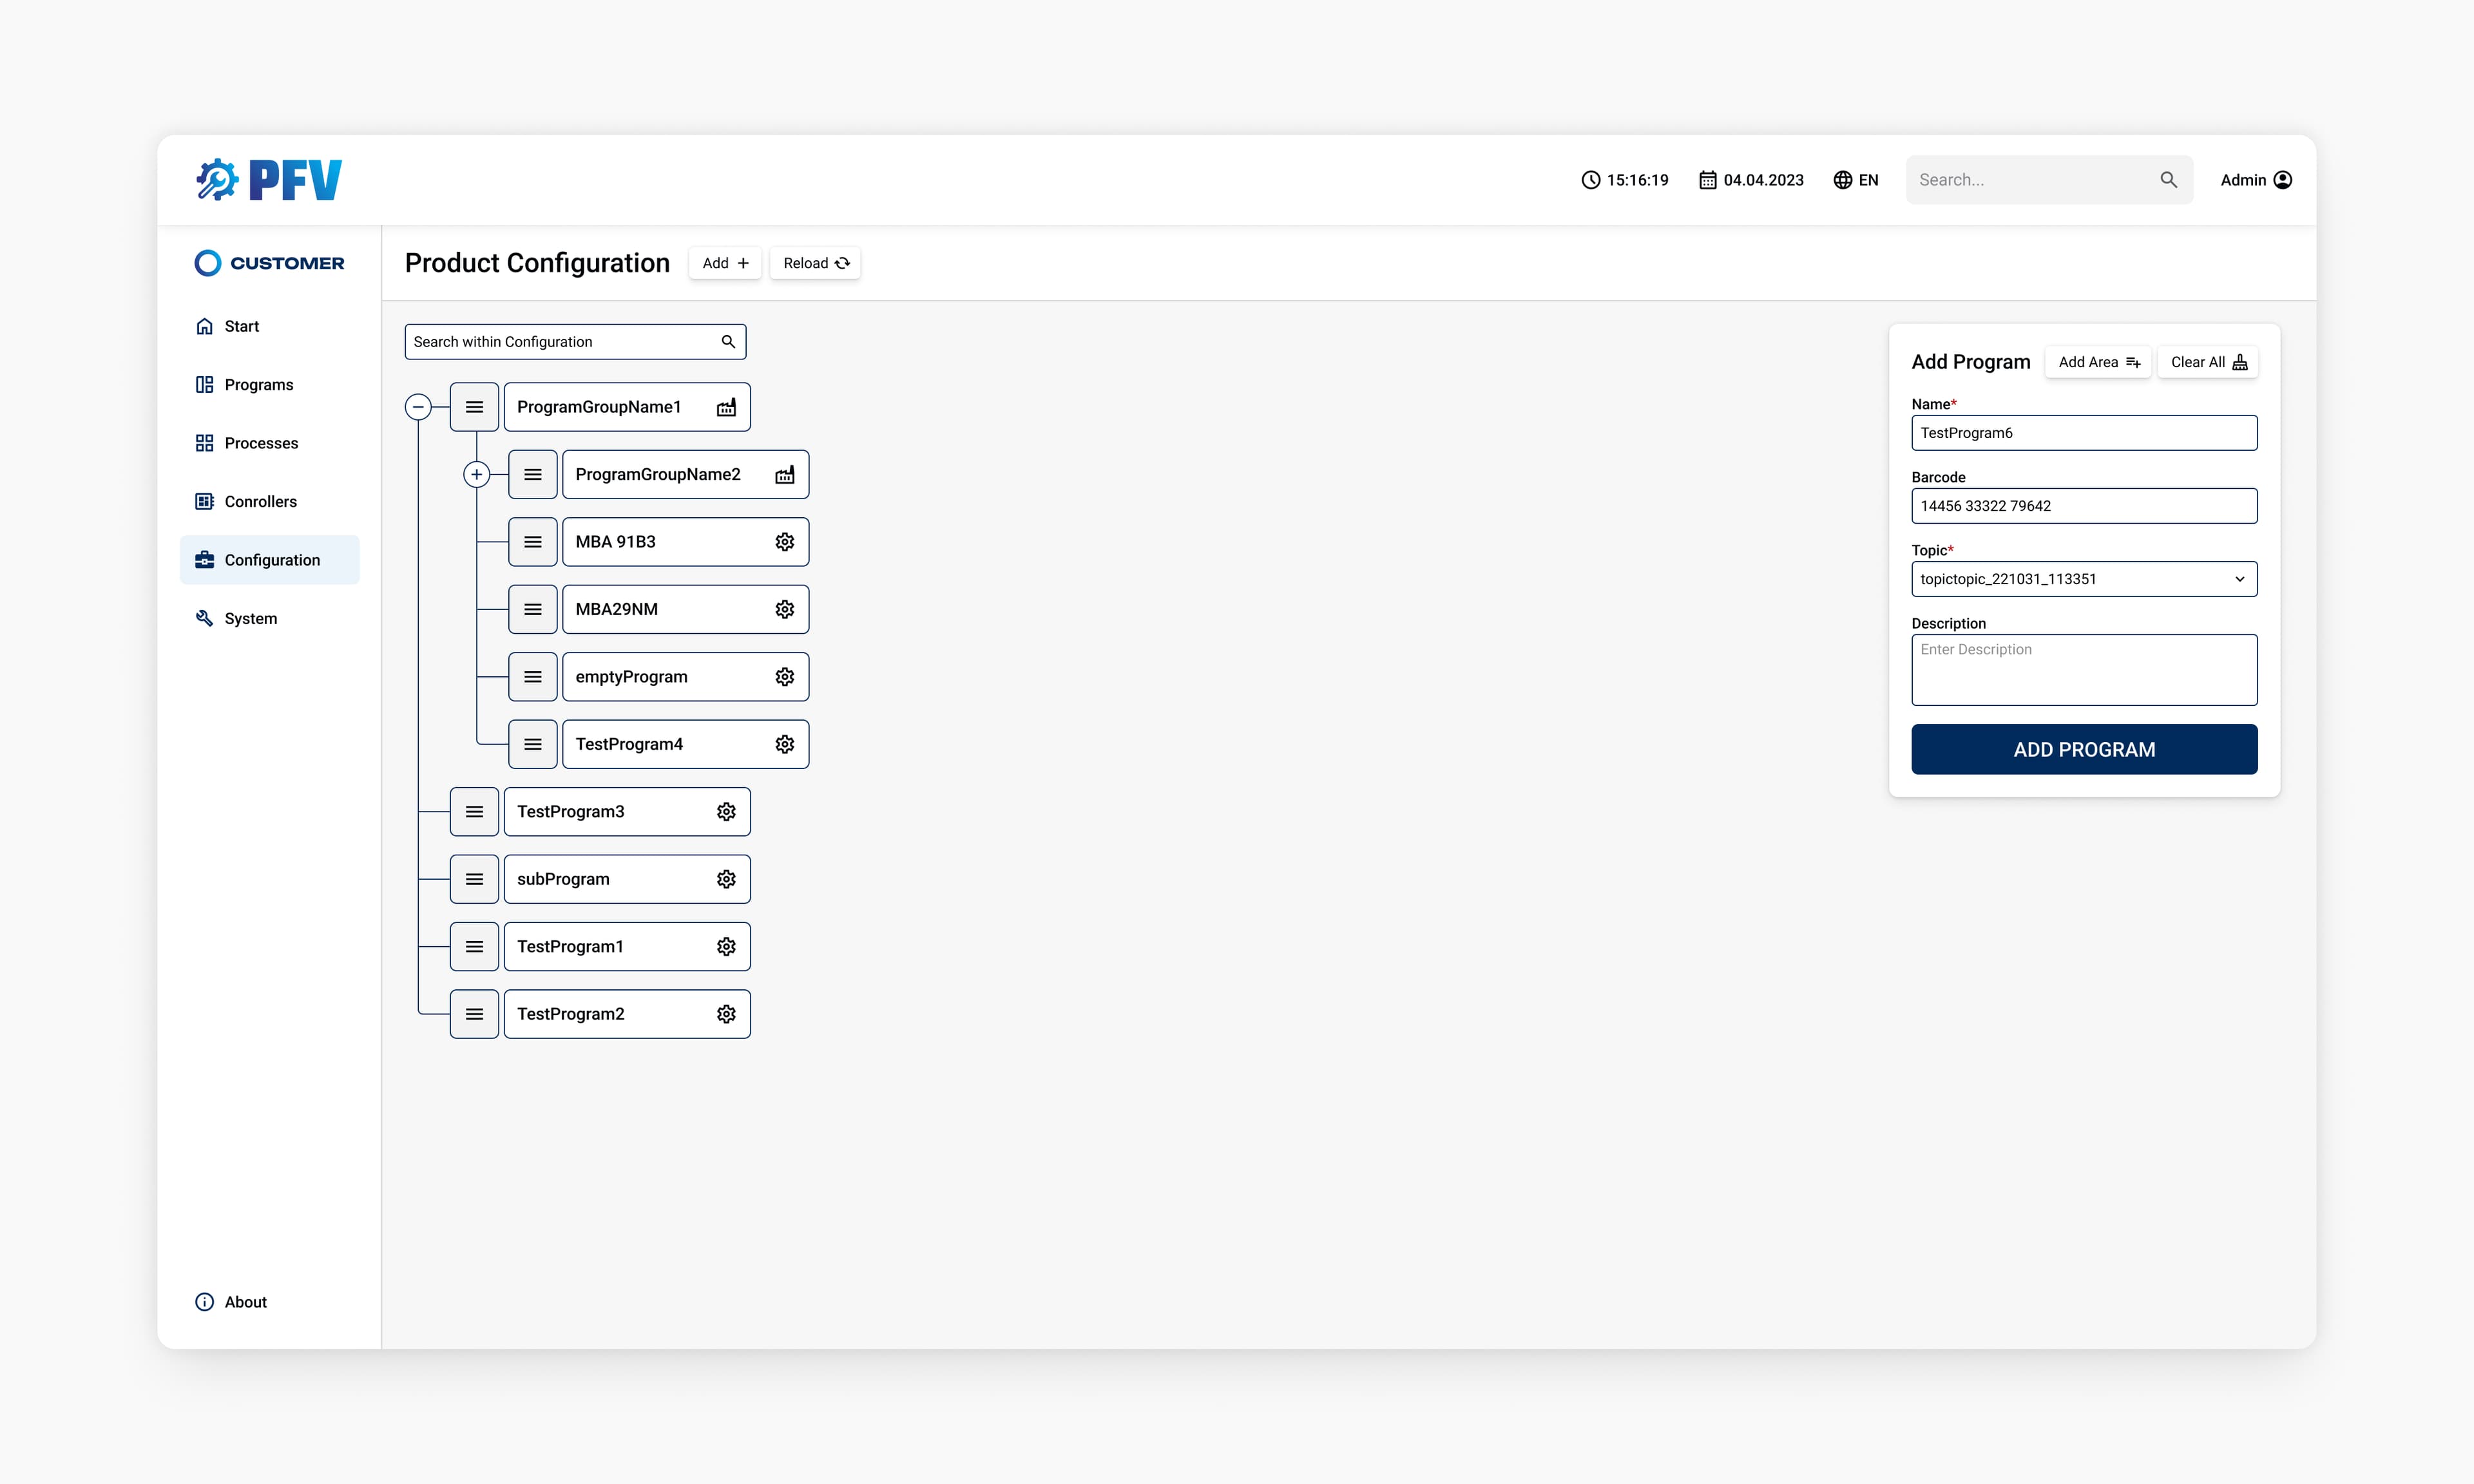Open the Admin user account menu

[2256, 180]
